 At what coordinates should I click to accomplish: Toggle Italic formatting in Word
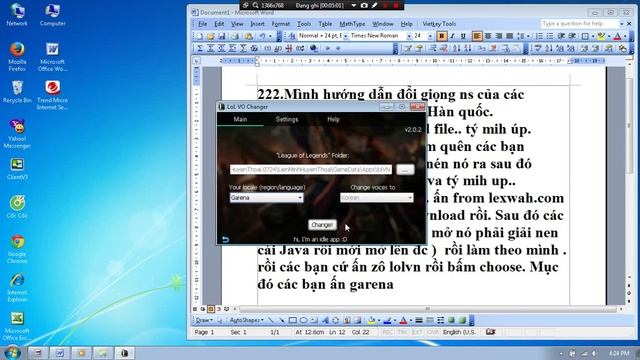point(452,36)
